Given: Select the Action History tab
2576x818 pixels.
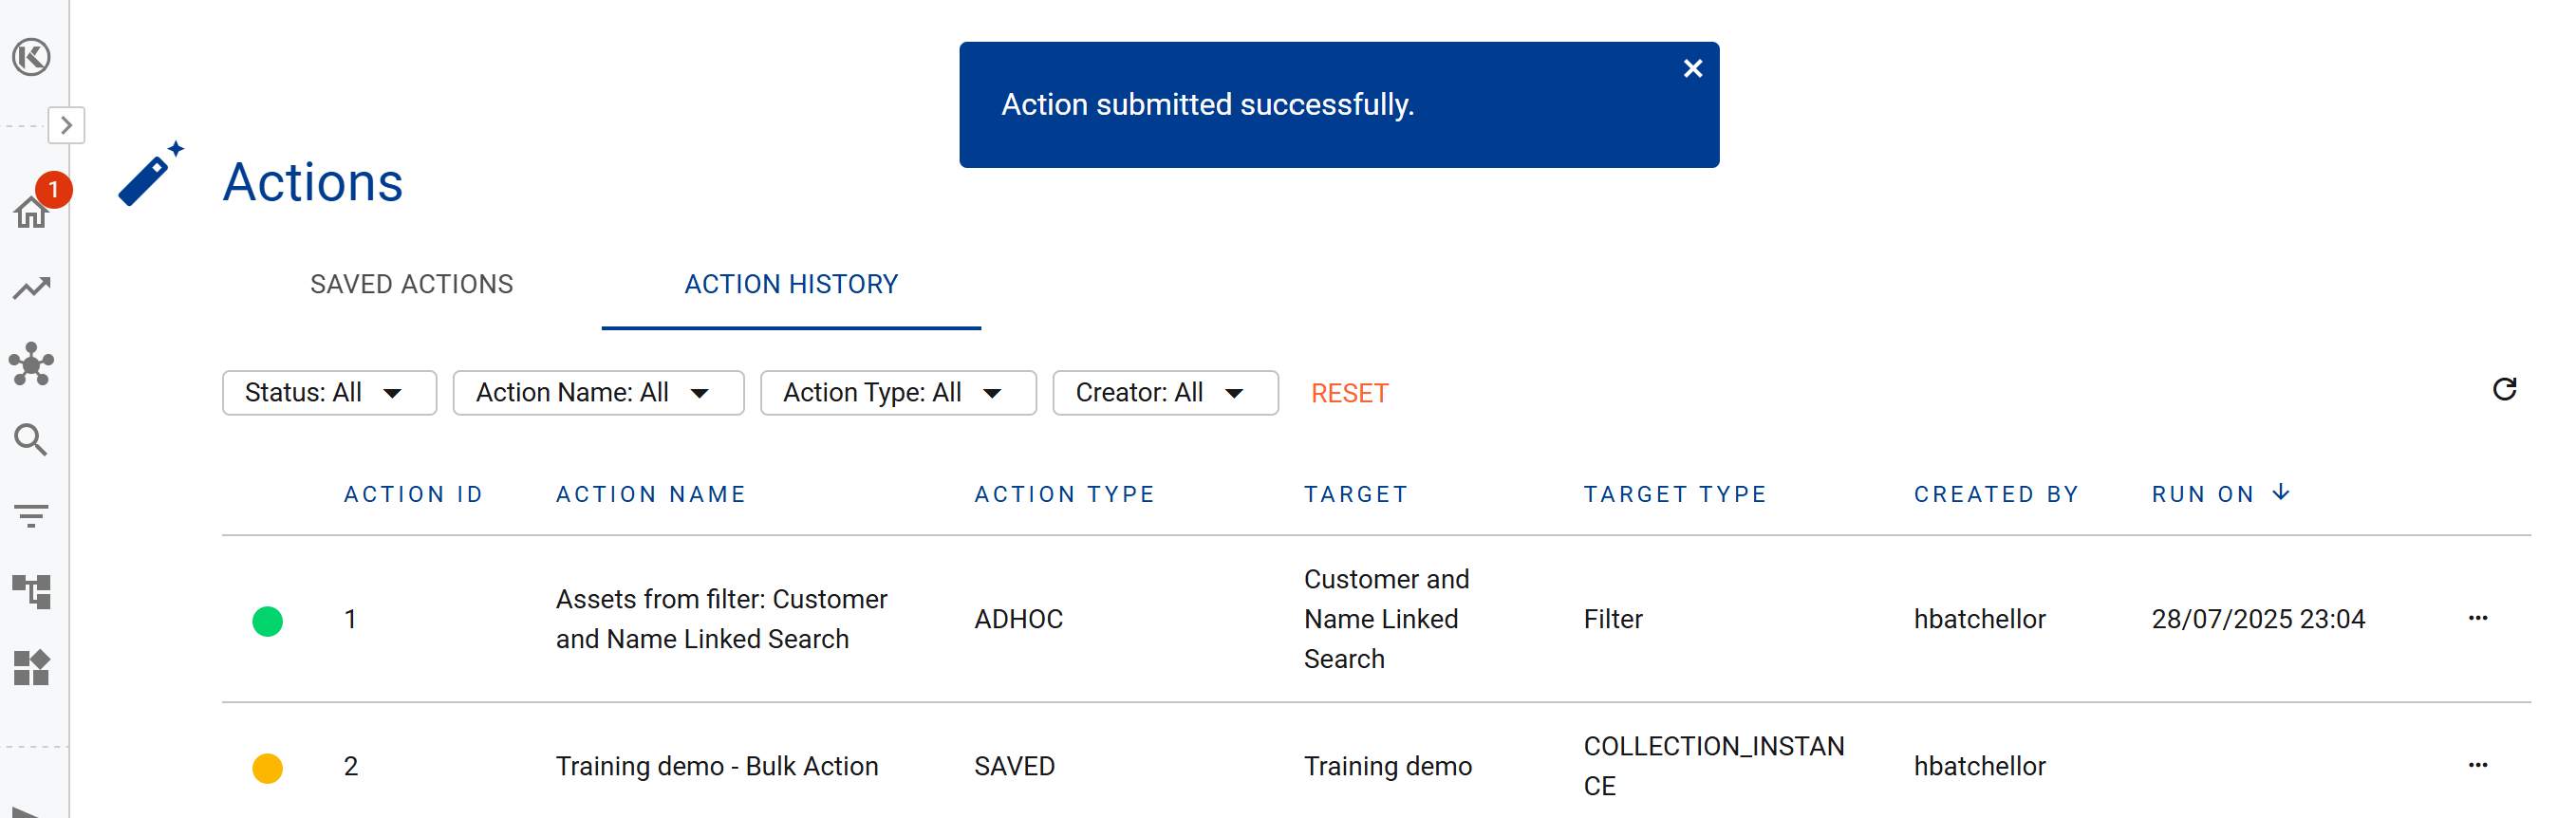Looking at the screenshot, I should click(790, 285).
